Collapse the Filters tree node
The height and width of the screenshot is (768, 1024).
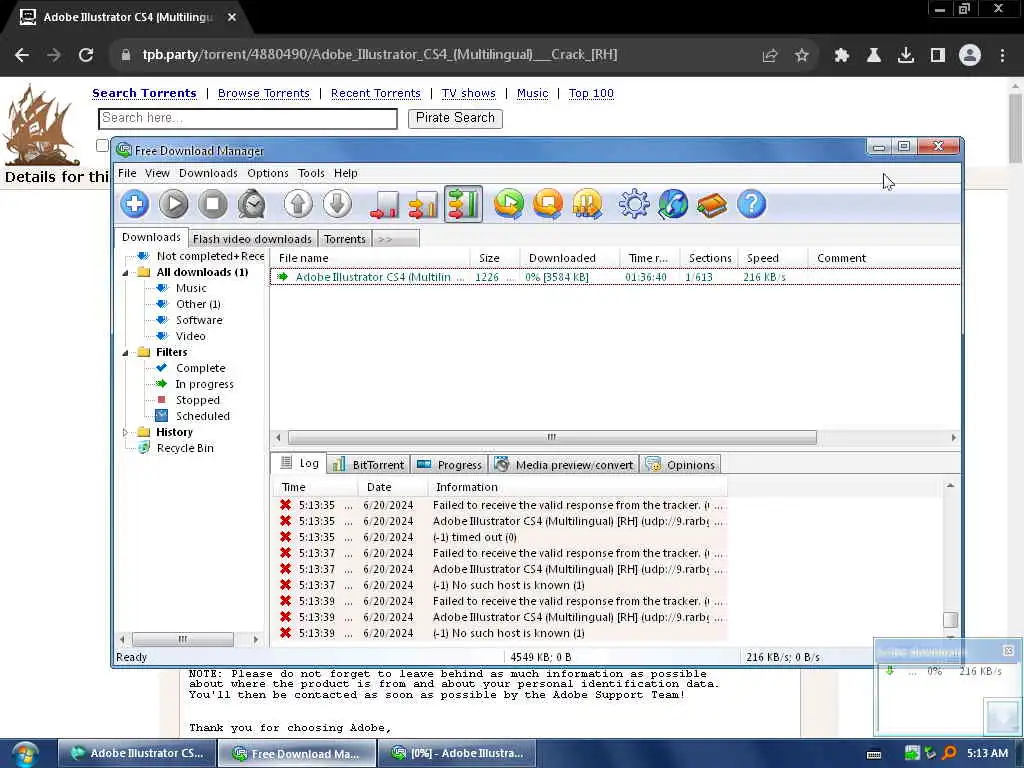(125, 352)
